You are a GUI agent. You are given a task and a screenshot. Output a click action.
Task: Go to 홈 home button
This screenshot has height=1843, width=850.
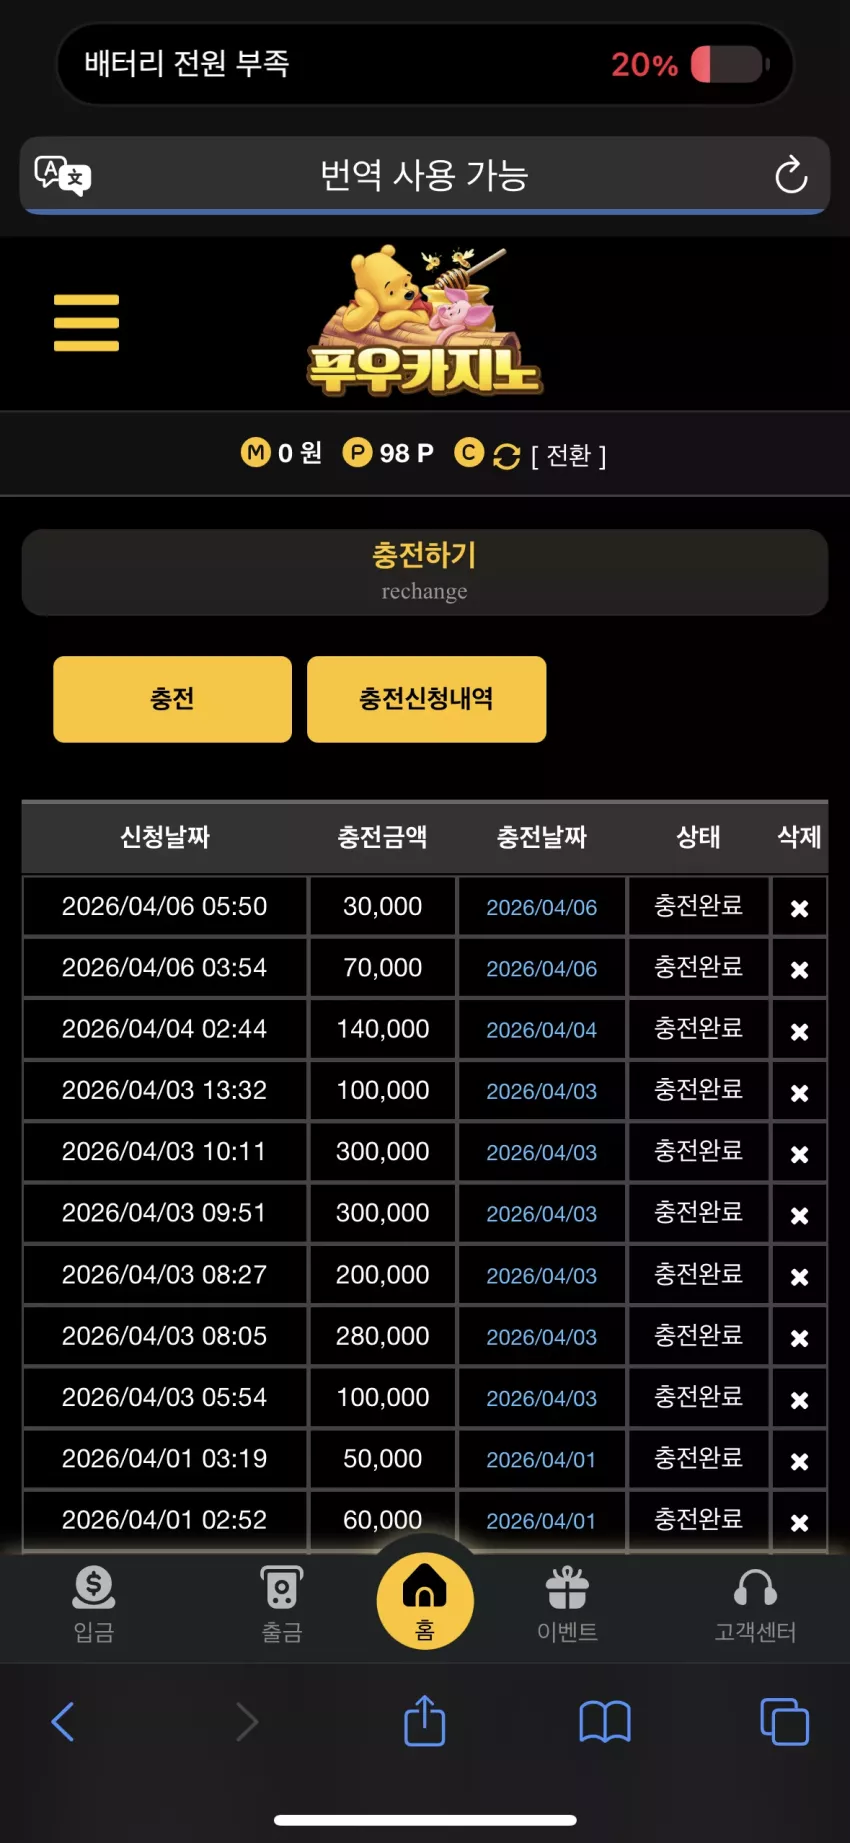point(425,1600)
